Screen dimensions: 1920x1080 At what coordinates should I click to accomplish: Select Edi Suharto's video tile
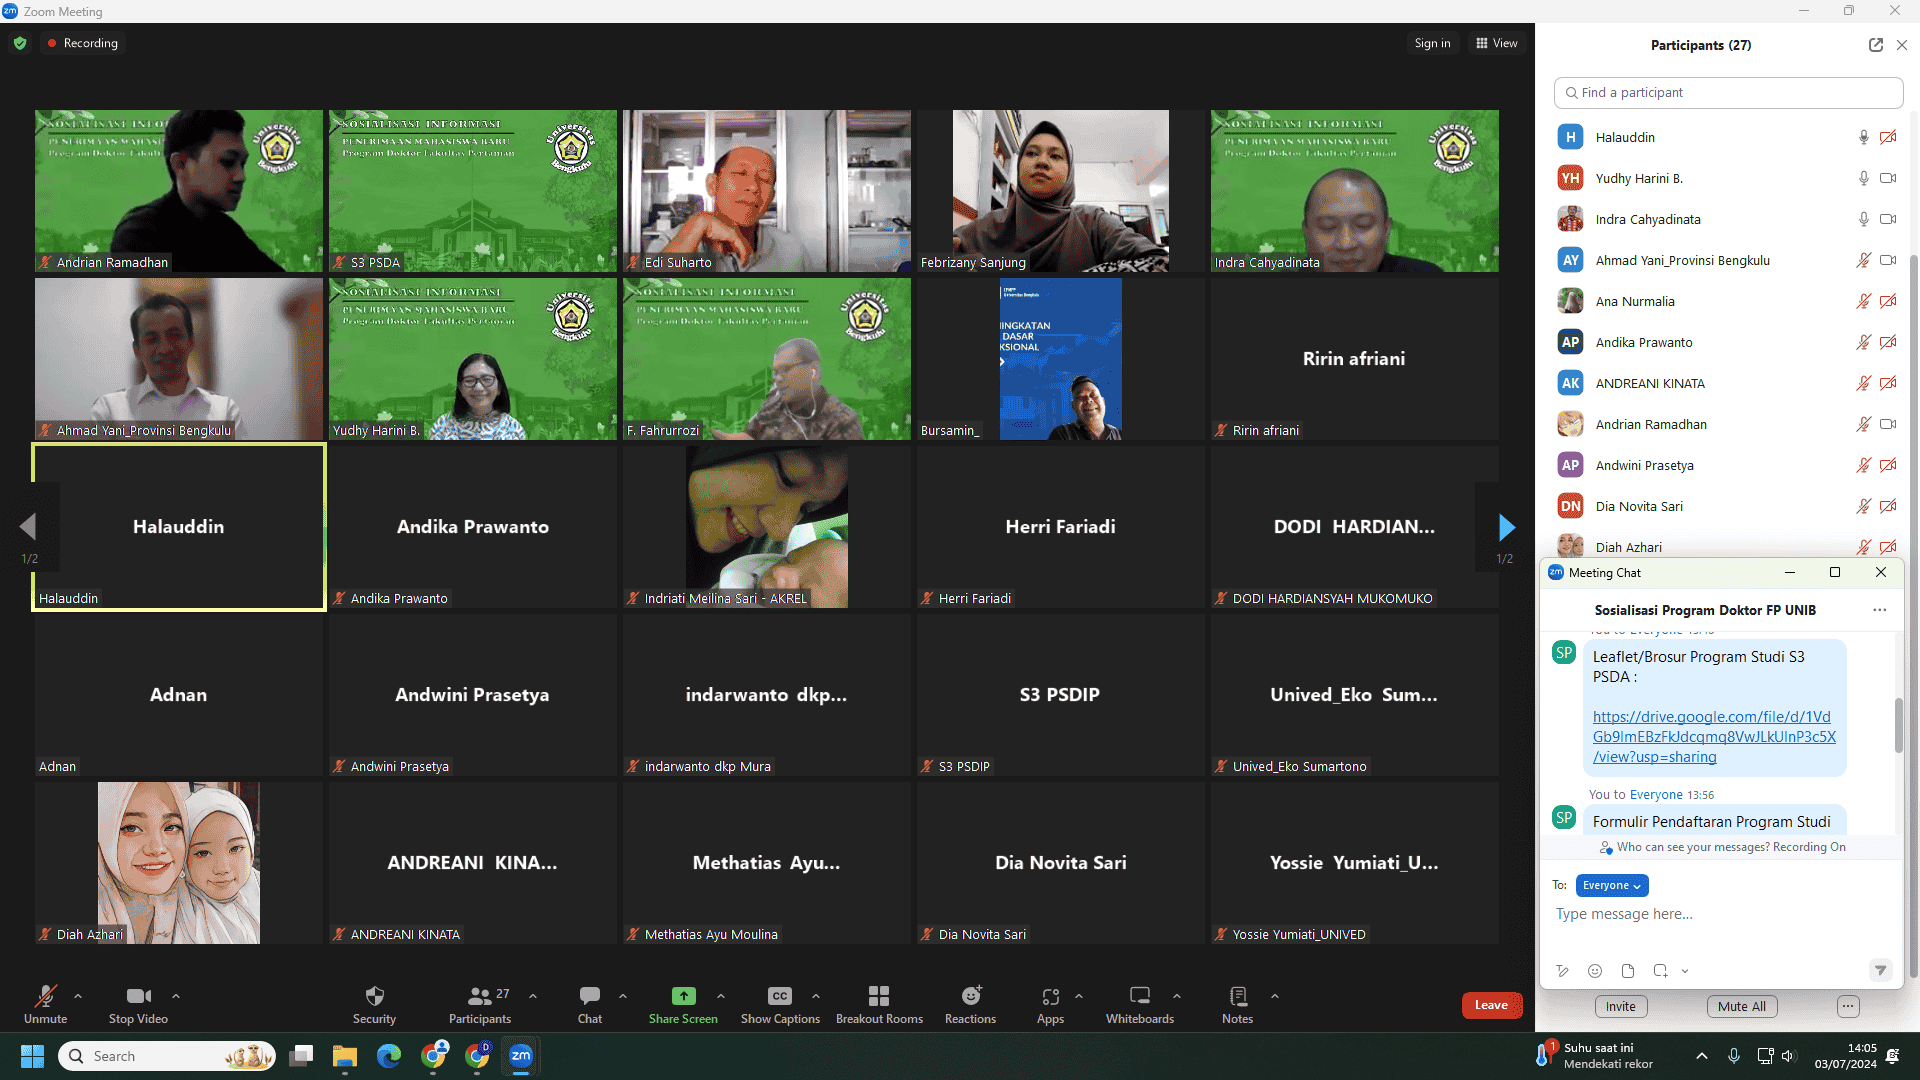[x=767, y=191]
